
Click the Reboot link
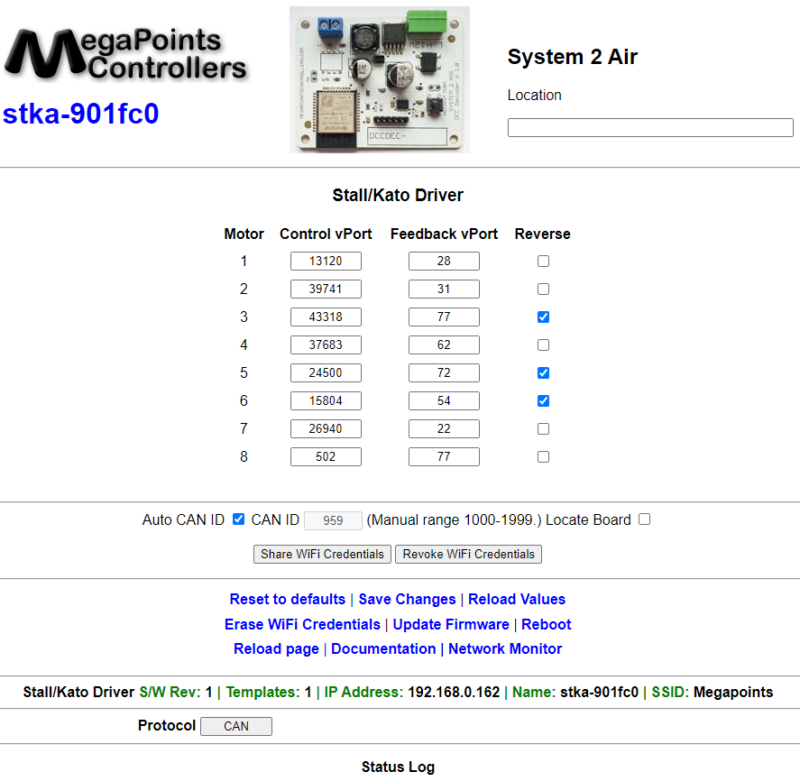[546, 624]
